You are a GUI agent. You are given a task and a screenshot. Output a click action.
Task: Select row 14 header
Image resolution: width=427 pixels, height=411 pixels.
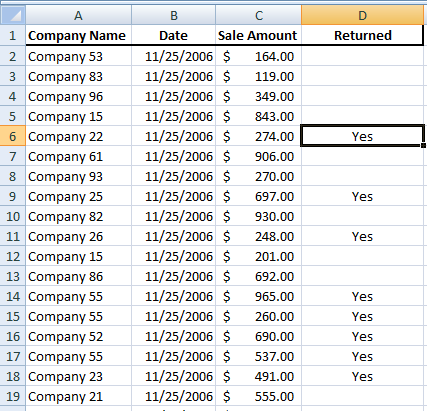pyautogui.click(x=13, y=296)
